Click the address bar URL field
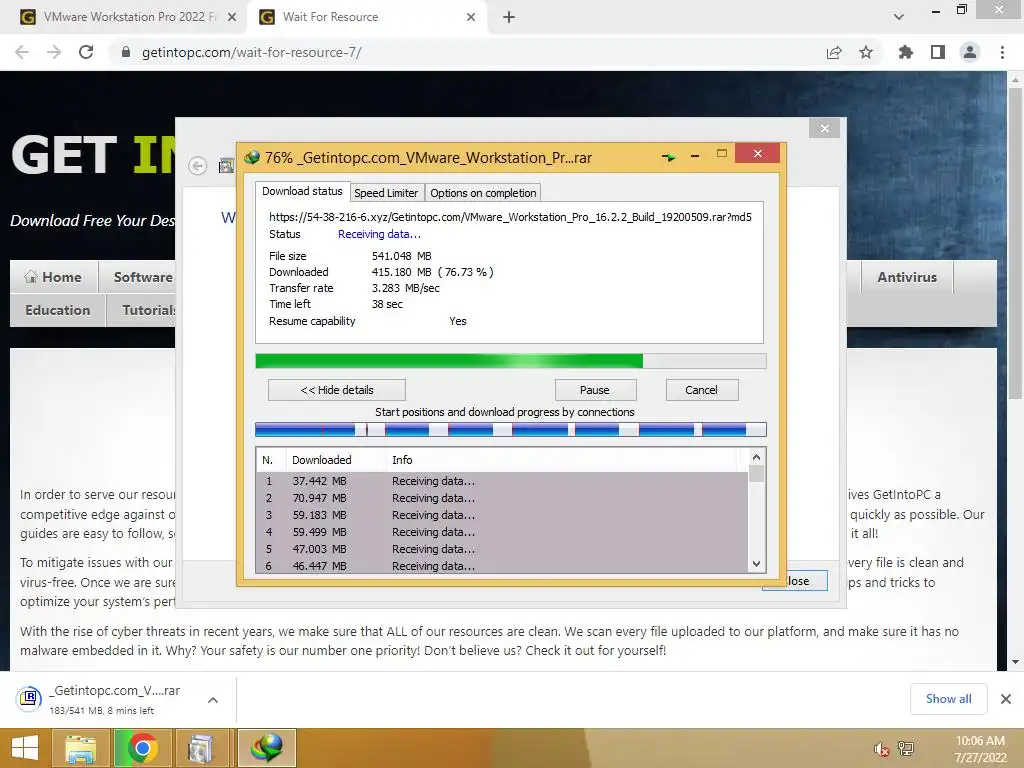 coord(470,52)
